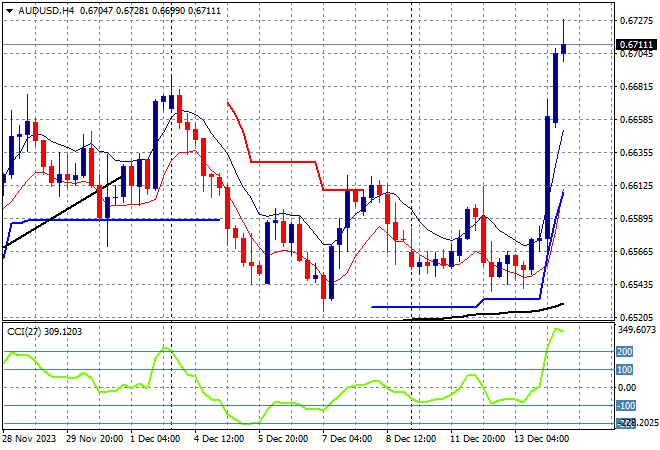Viewport: 660px width, 450px height.
Task: Click the current price label 0.67111
Action: [x=636, y=45]
